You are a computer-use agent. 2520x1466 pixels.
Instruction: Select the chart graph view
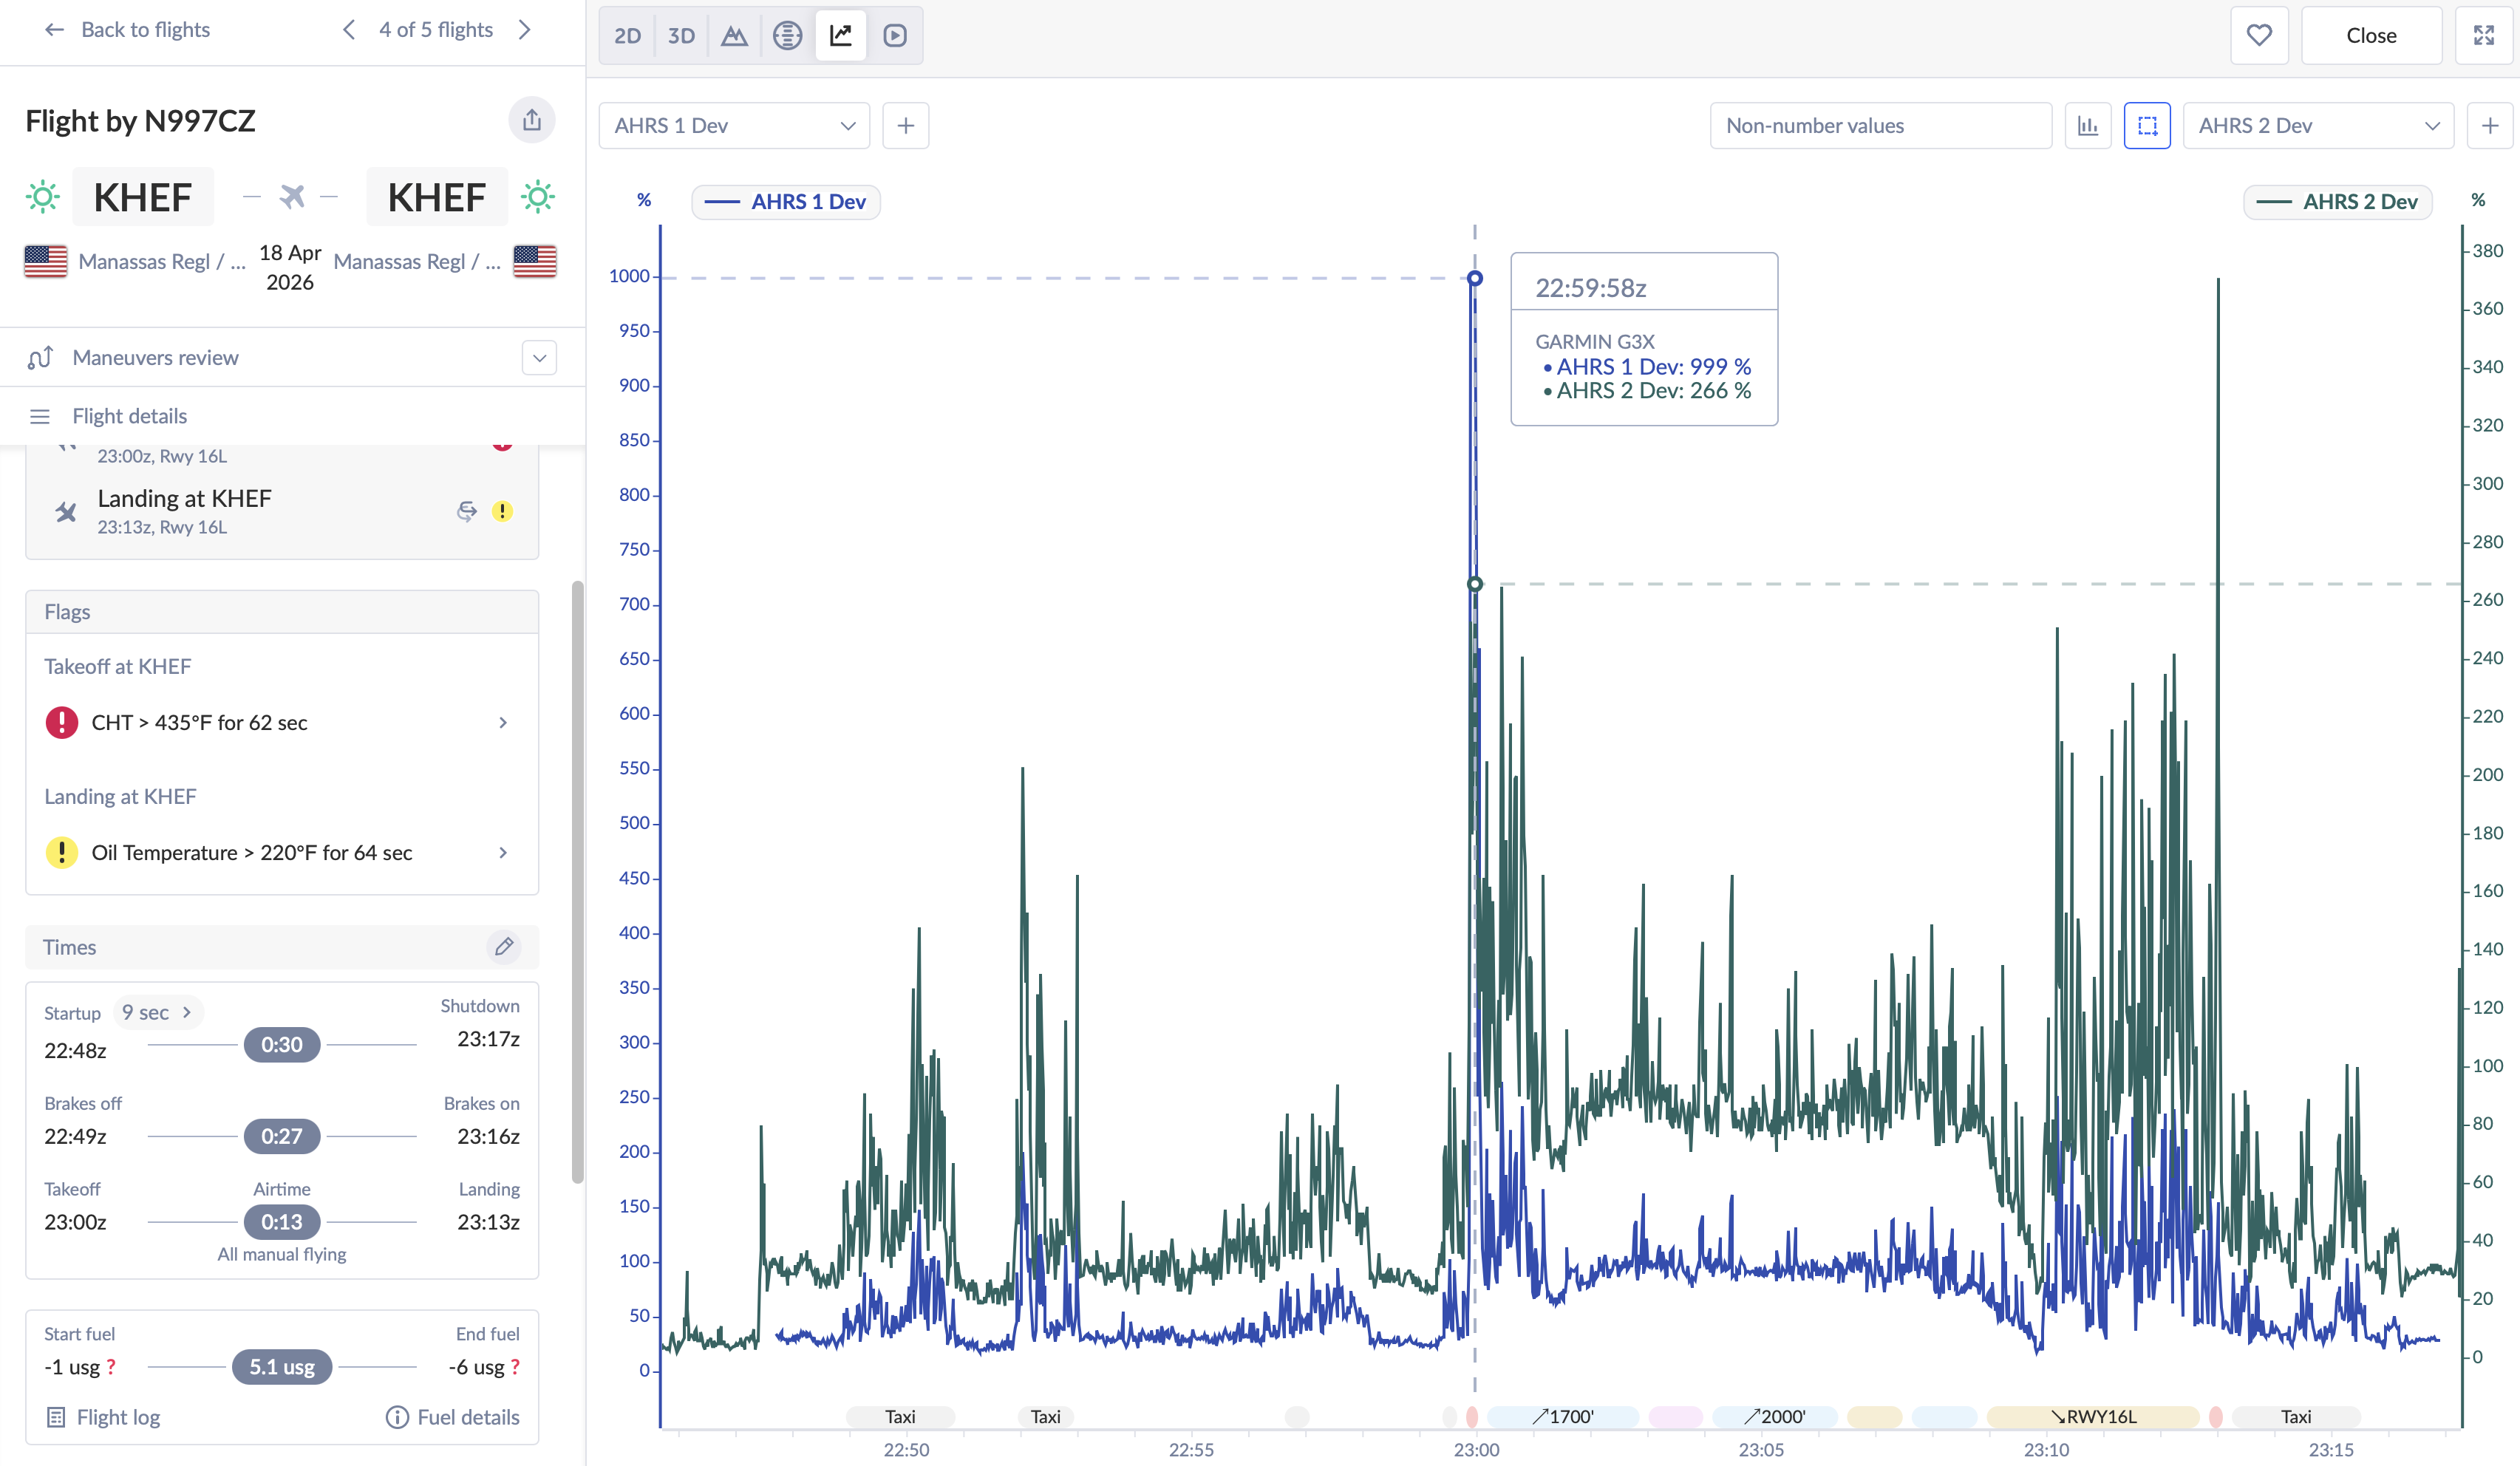(x=841, y=36)
